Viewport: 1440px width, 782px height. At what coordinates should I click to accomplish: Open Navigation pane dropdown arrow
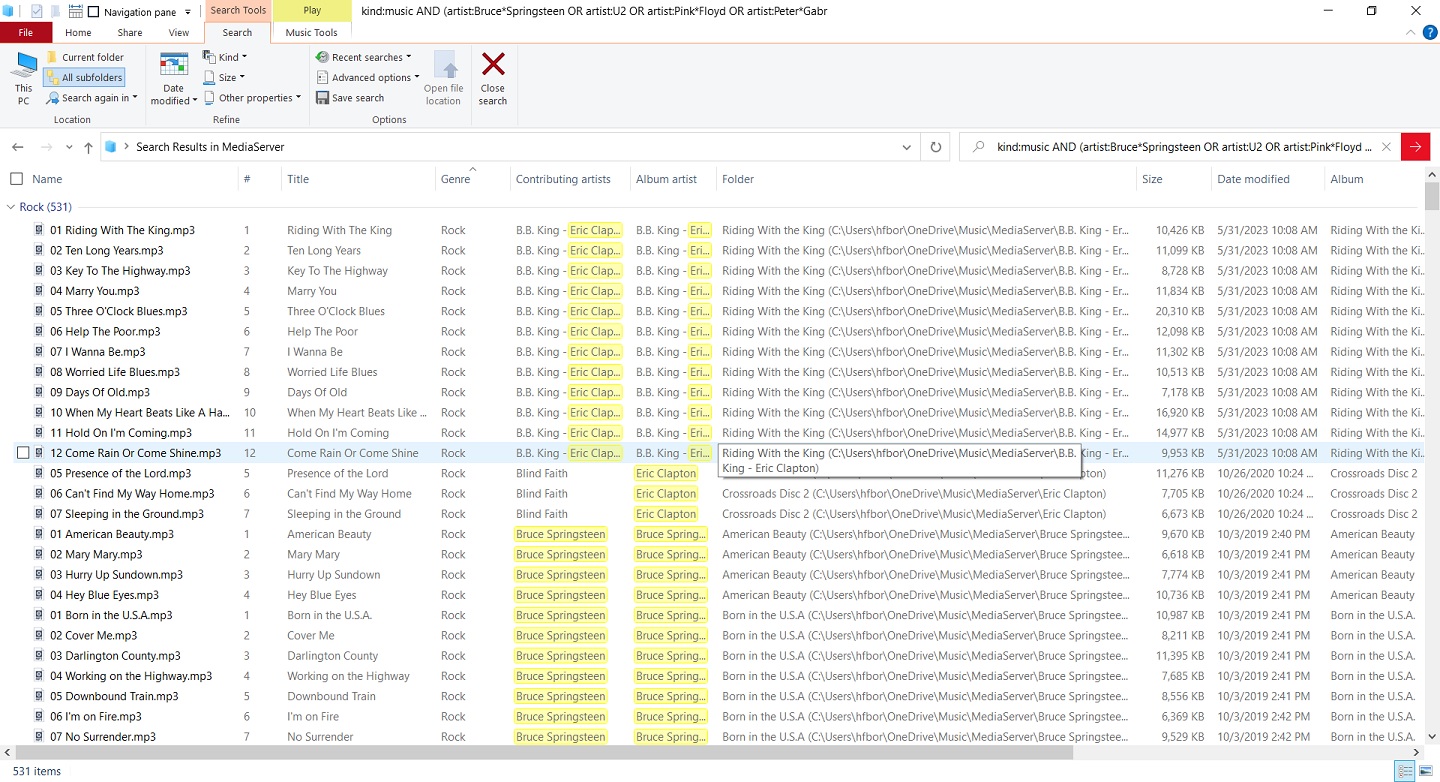(x=187, y=12)
